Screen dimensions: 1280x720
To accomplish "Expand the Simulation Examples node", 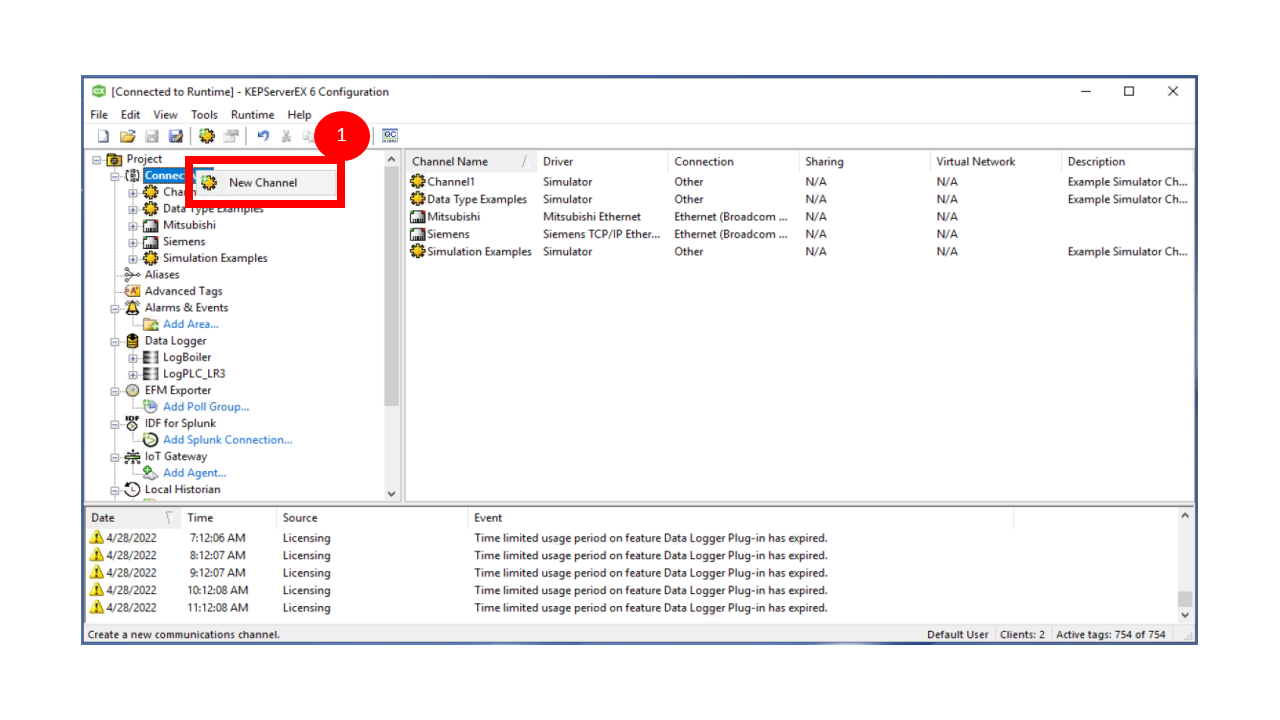I will coord(133,258).
